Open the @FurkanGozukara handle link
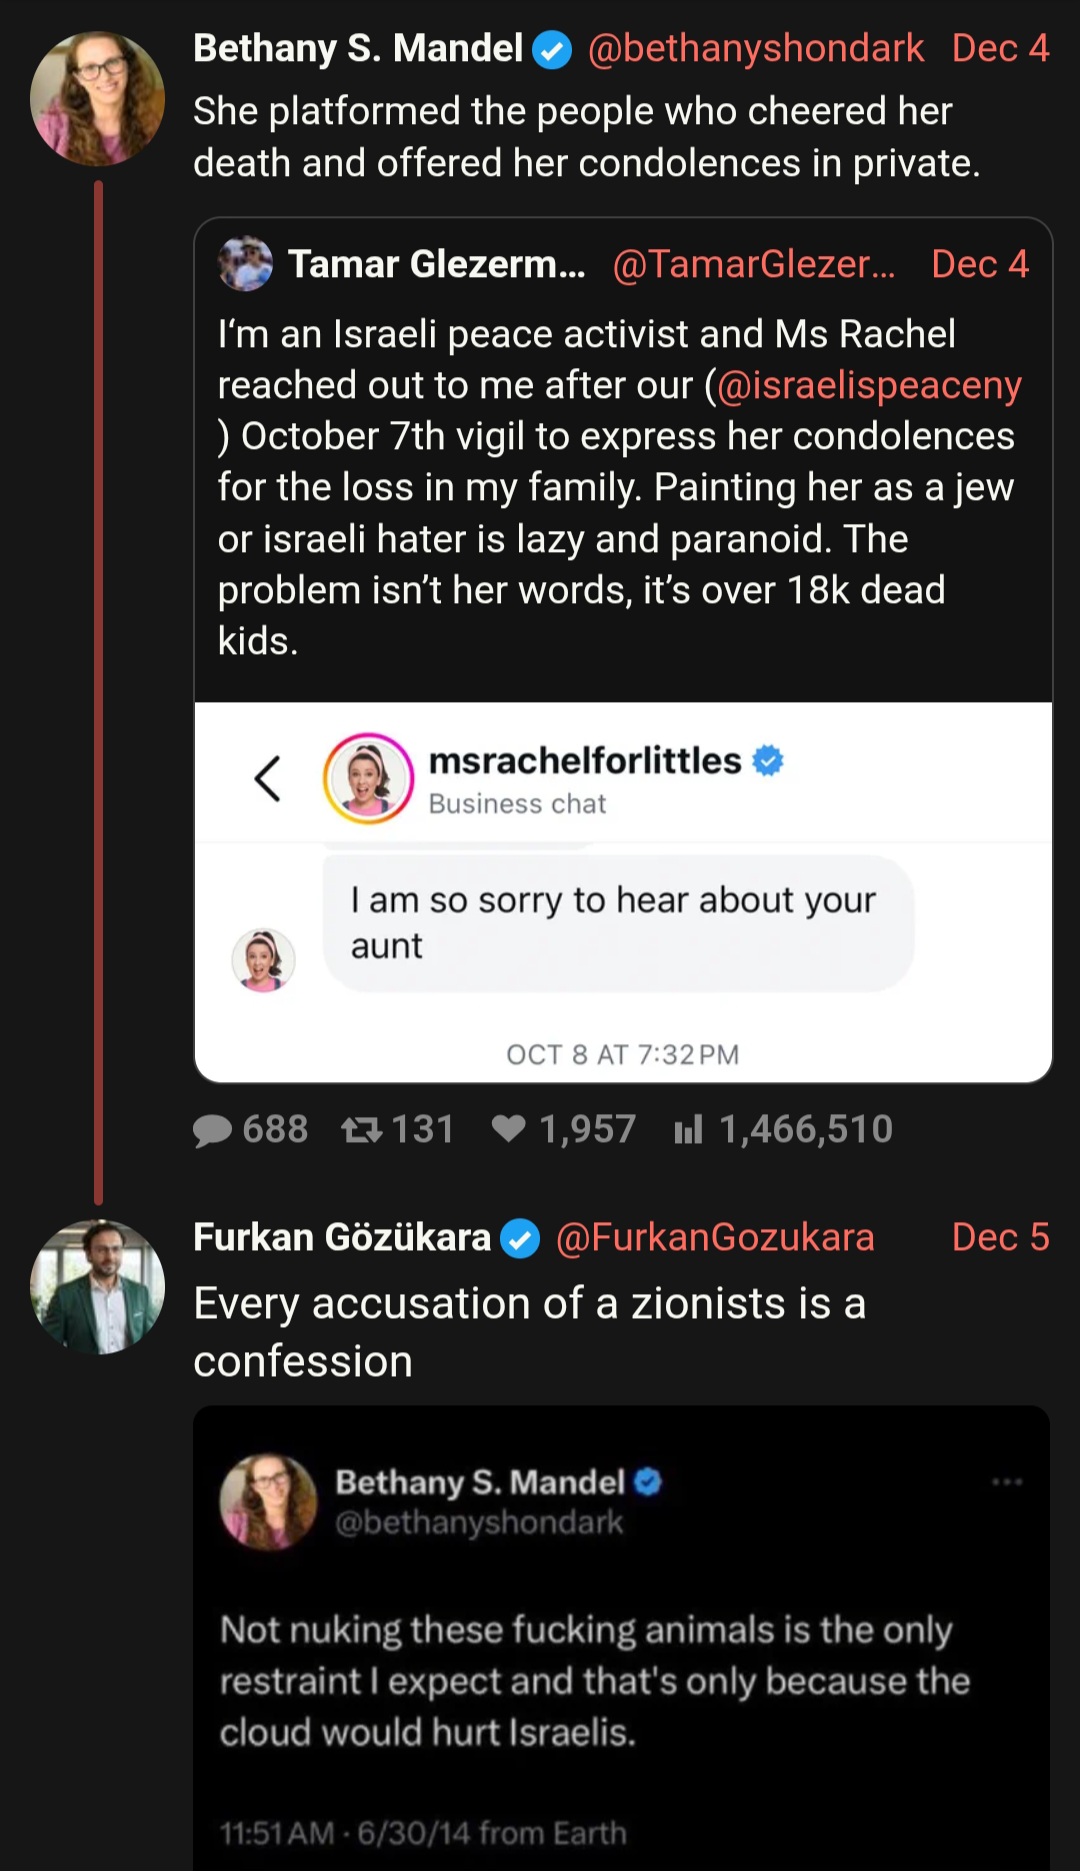The height and width of the screenshot is (1871, 1080). [x=715, y=1238]
